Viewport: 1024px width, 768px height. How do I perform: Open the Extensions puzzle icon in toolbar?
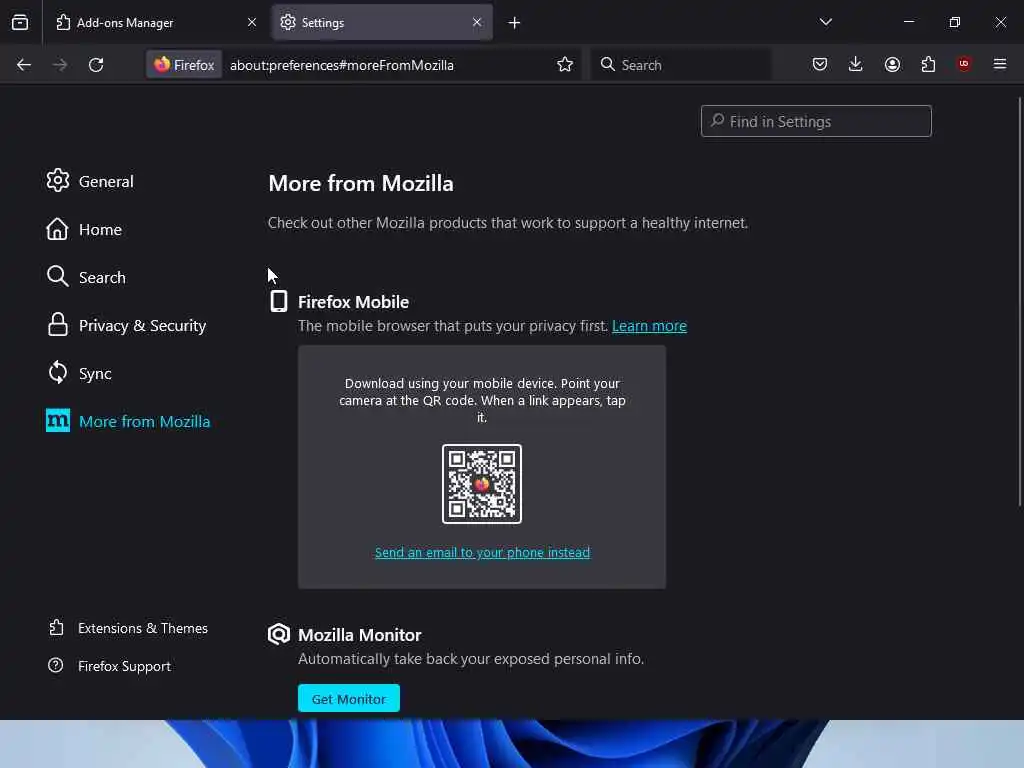928,64
